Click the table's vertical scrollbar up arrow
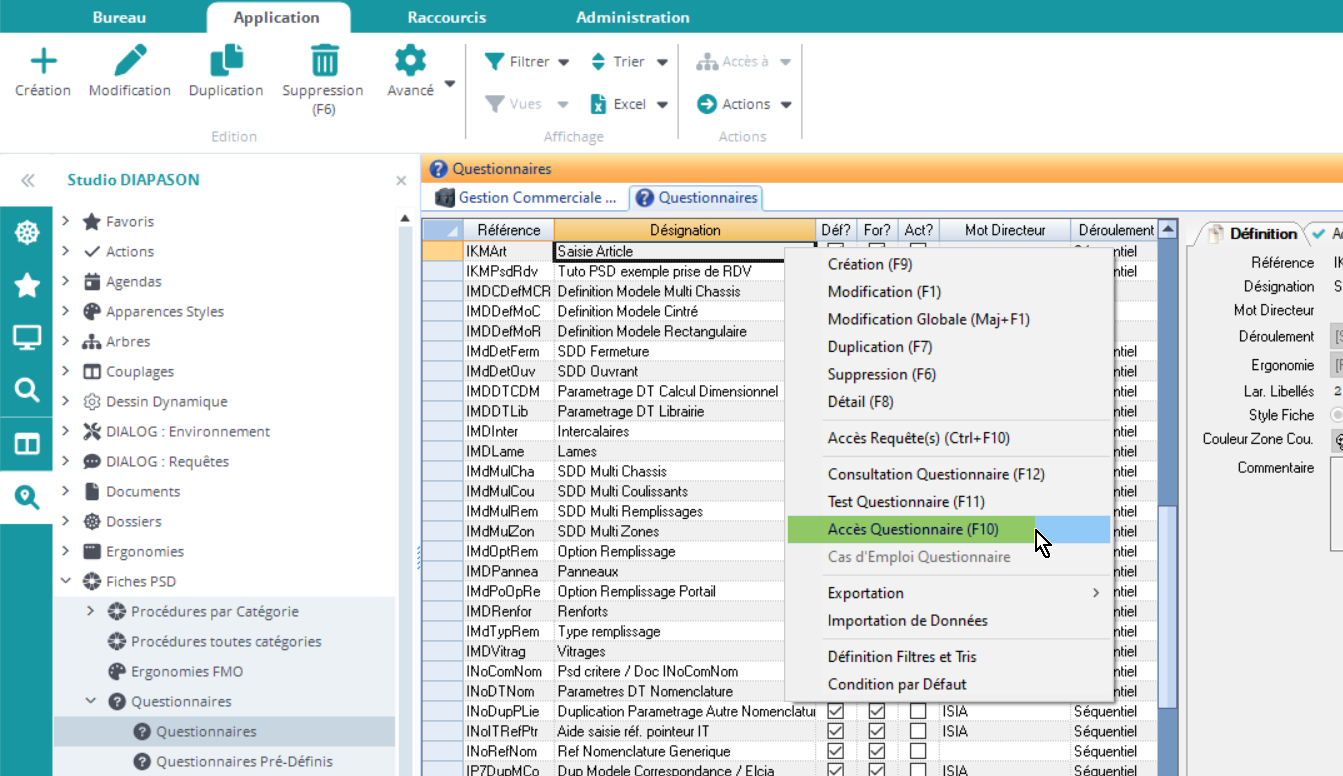1343x776 pixels. tap(1166, 229)
